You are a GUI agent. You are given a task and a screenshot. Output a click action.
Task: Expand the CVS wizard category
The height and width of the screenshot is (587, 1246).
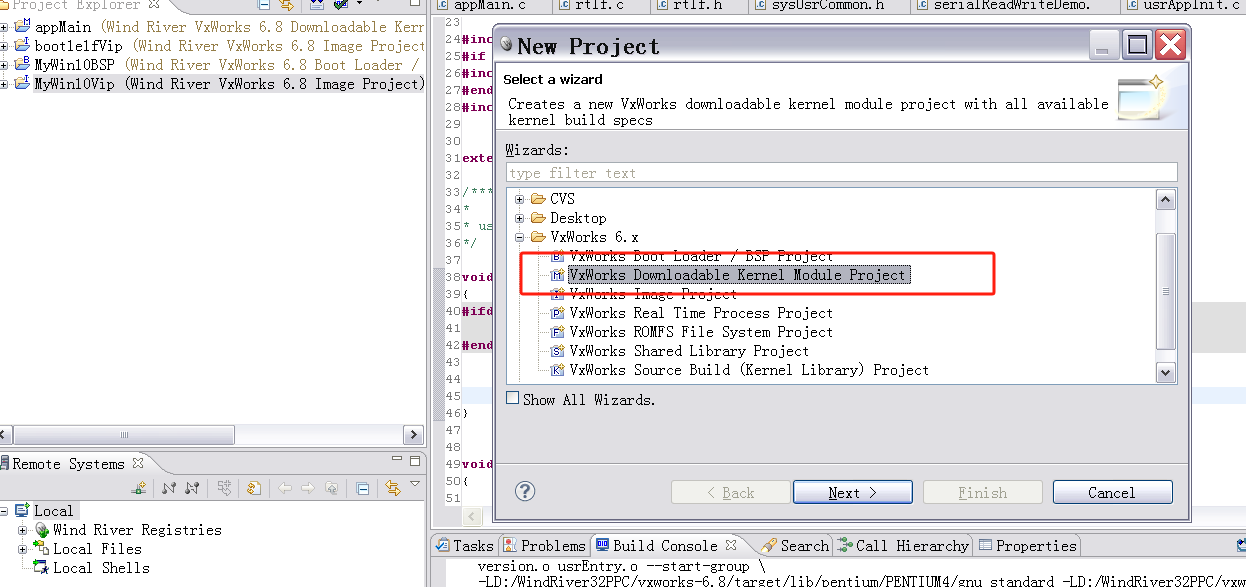(x=520, y=199)
